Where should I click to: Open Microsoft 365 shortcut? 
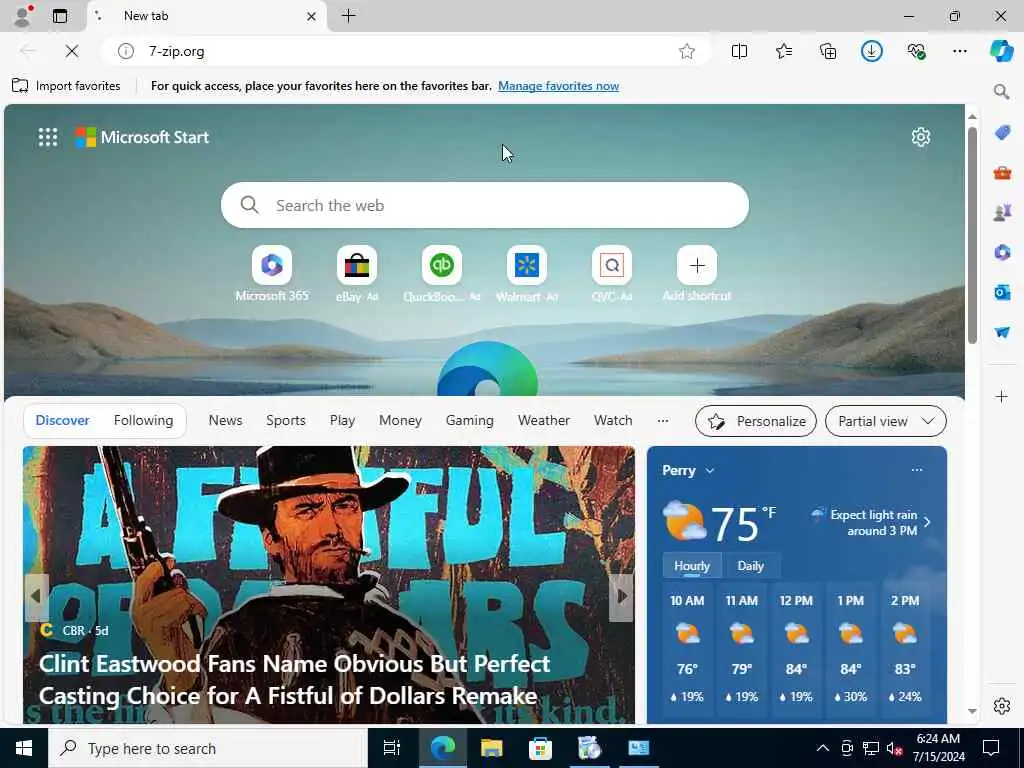click(x=272, y=274)
